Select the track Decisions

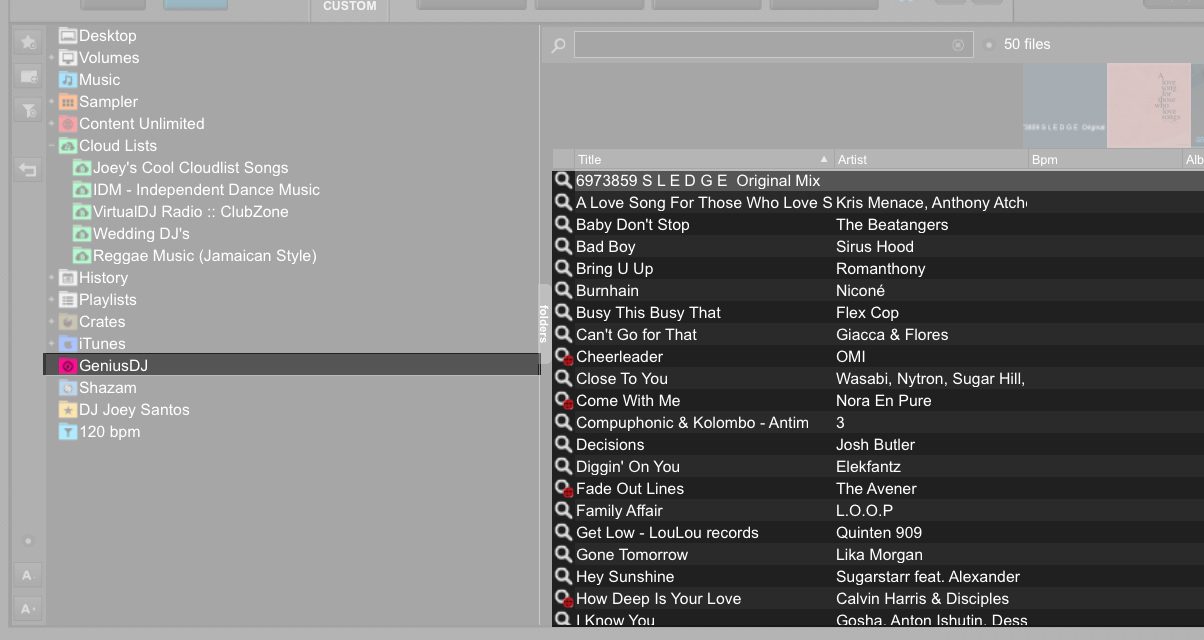(878, 445)
